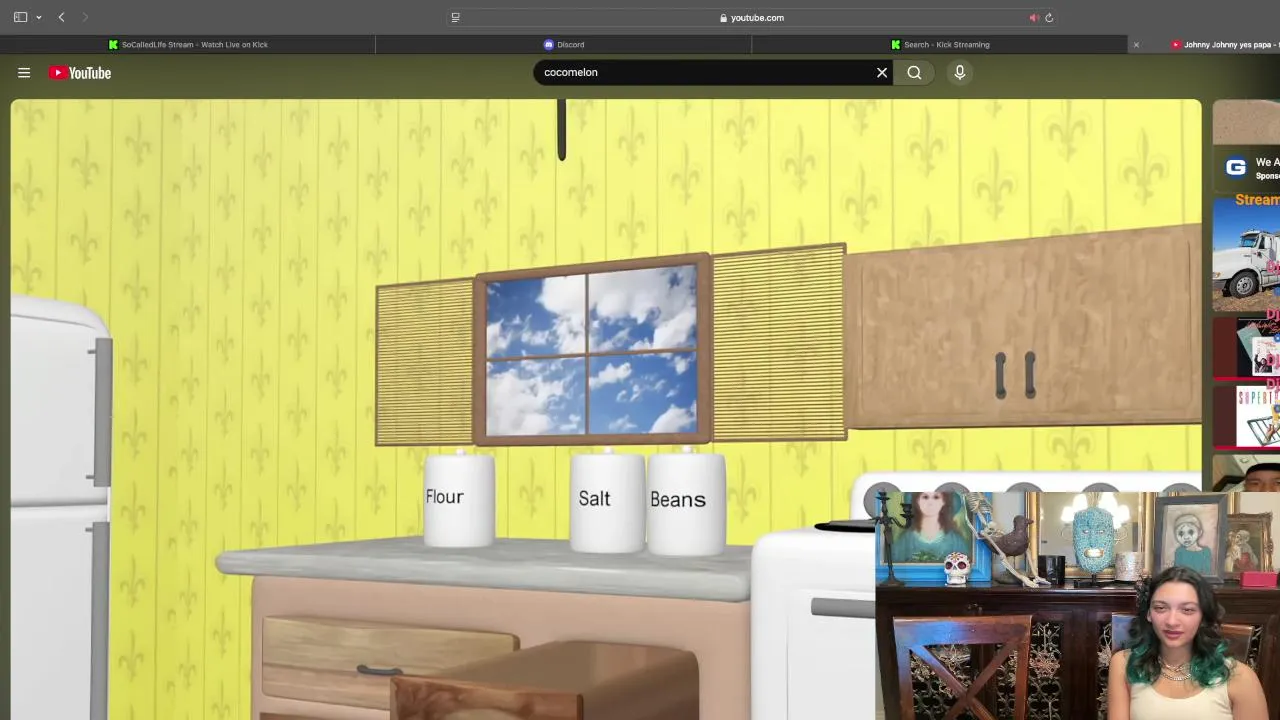Reload the YouTube page
1280x720 pixels.
[1049, 17]
